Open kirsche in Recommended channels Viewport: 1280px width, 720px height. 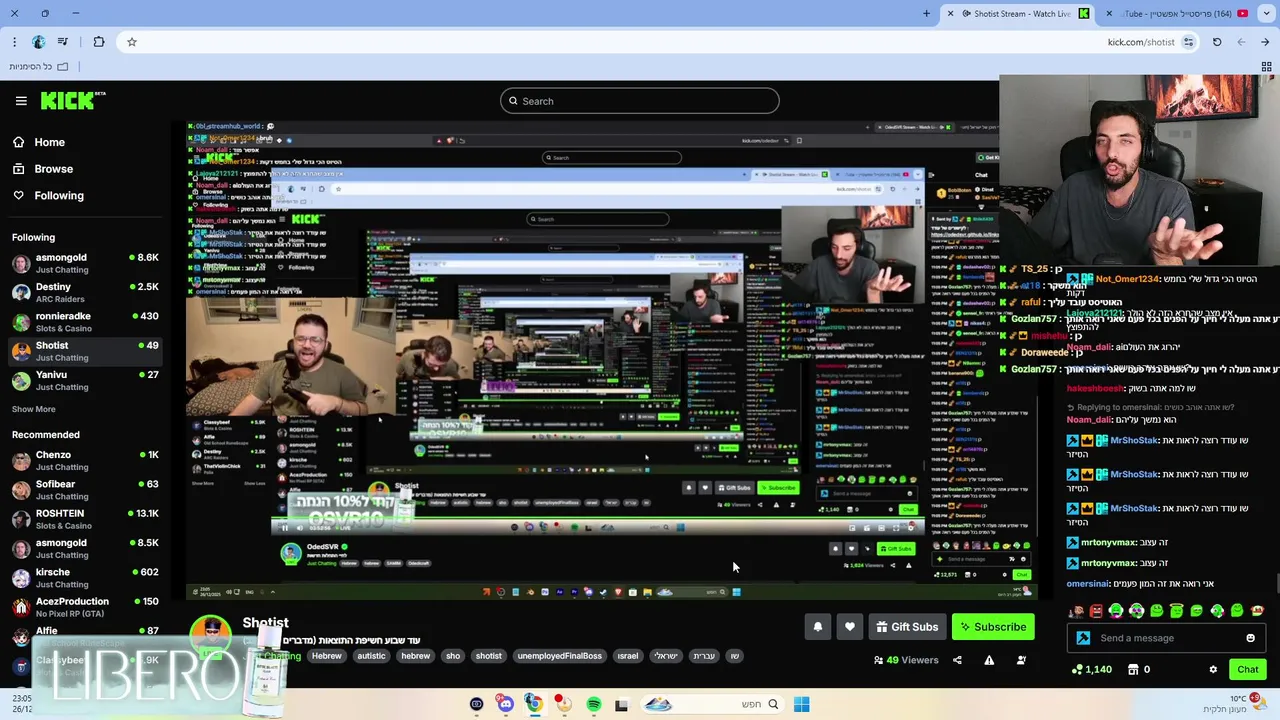[85, 577]
